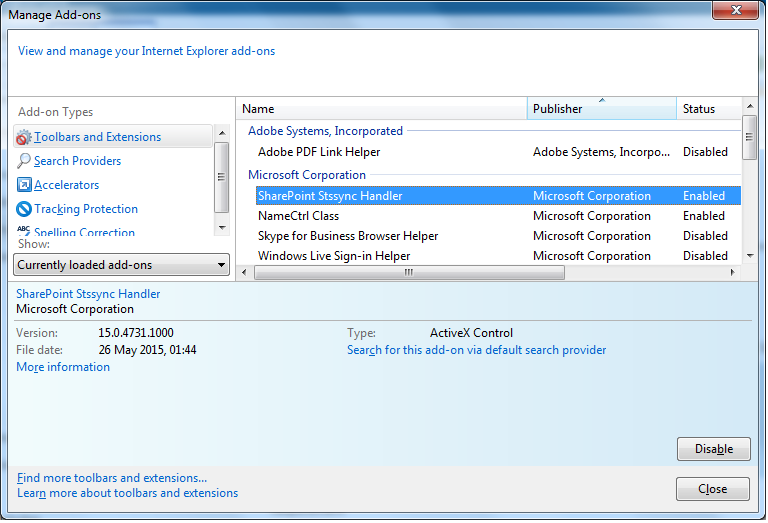This screenshot has width=768, height=523.
Task: Sort list by Status column header
Action: 708,109
